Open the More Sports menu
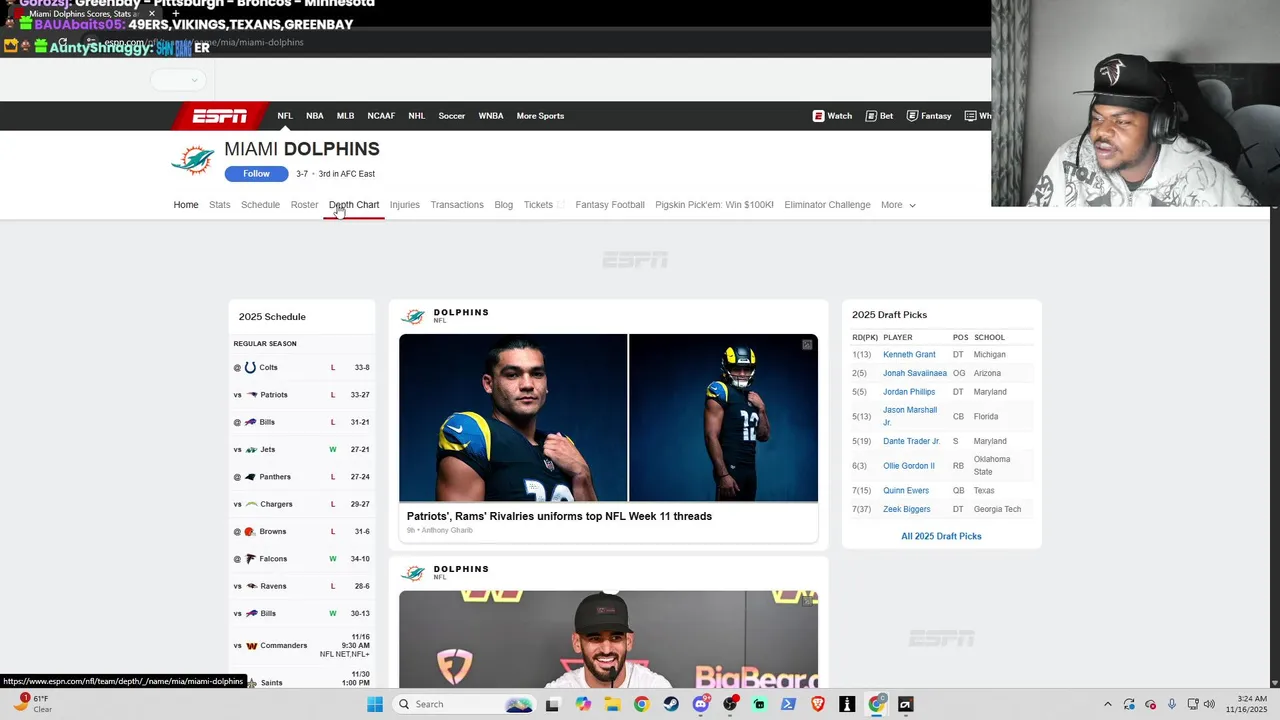Viewport: 1280px width, 720px height. [540, 116]
